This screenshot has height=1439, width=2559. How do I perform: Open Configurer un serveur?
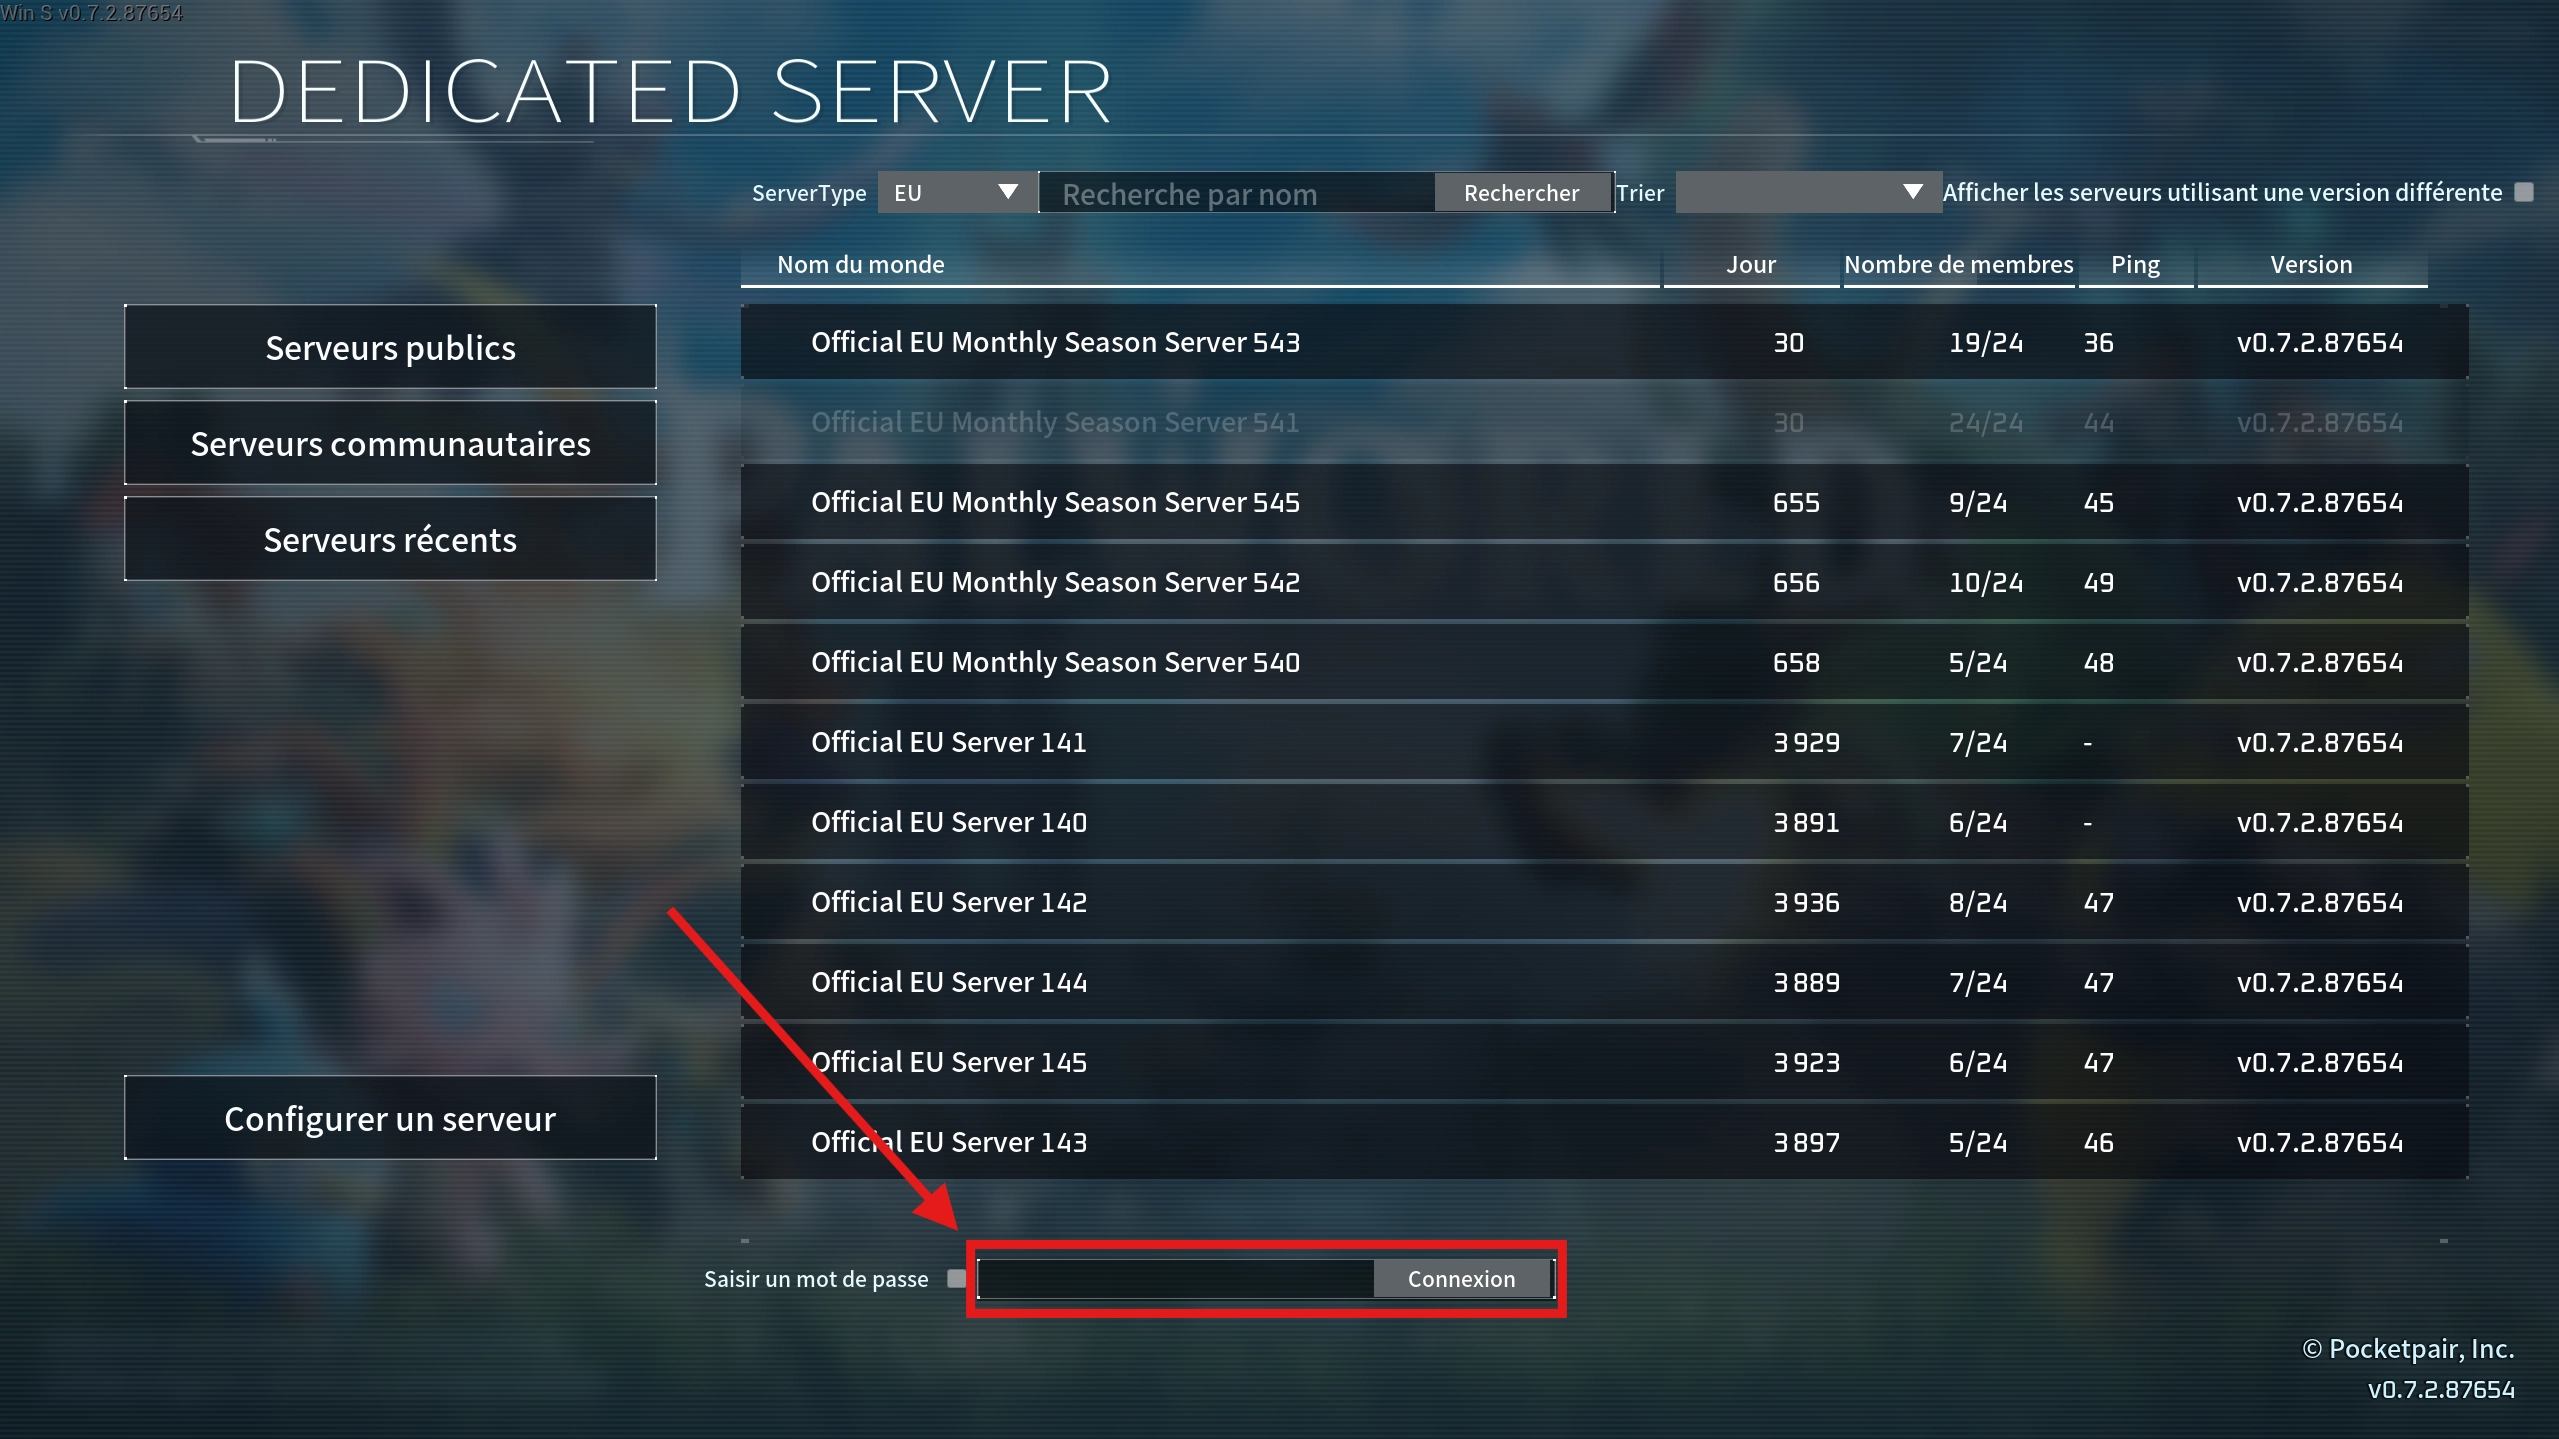pyautogui.click(x=390, y=1118)
